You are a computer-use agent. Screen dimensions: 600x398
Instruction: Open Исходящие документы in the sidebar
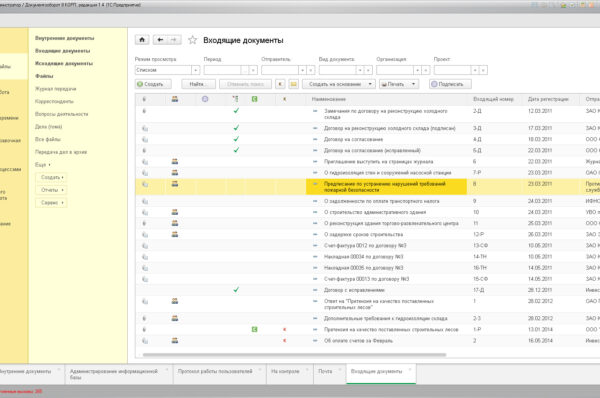coord(64,63)
